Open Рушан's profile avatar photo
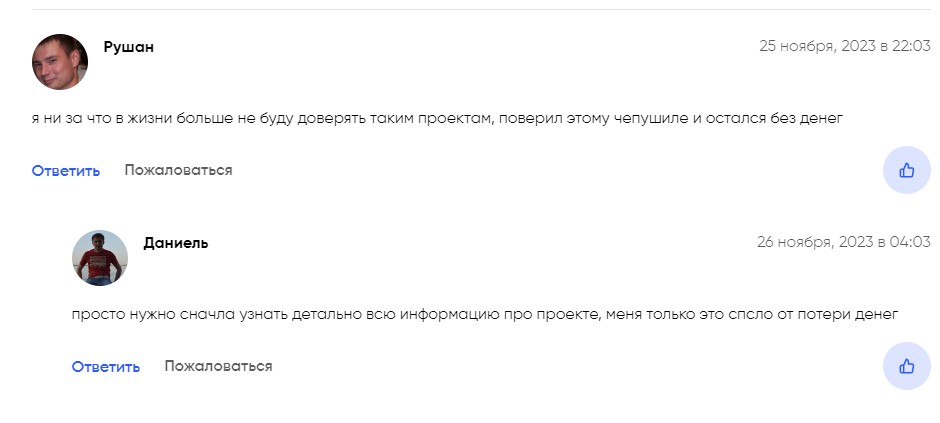This screenshot has width=940, height=423. tap(60, 62)
